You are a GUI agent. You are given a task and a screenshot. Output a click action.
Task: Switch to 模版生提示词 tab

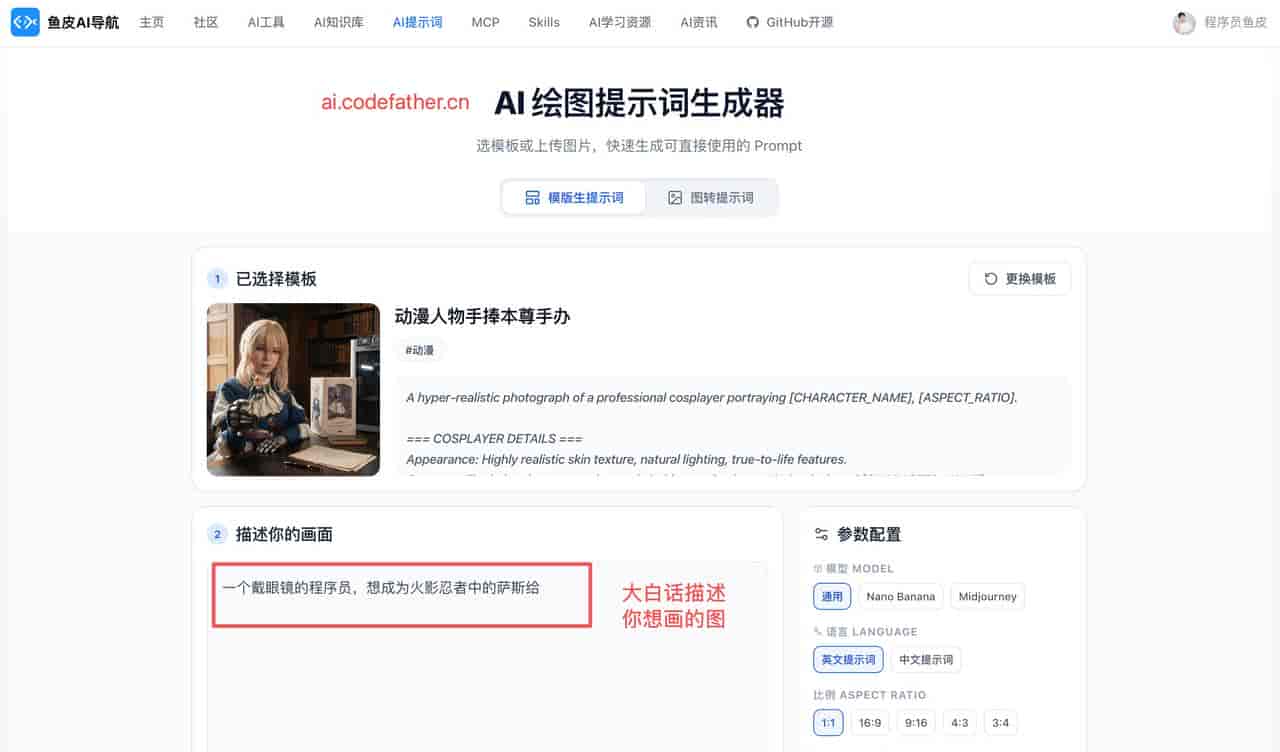click(x=574, y=198)
